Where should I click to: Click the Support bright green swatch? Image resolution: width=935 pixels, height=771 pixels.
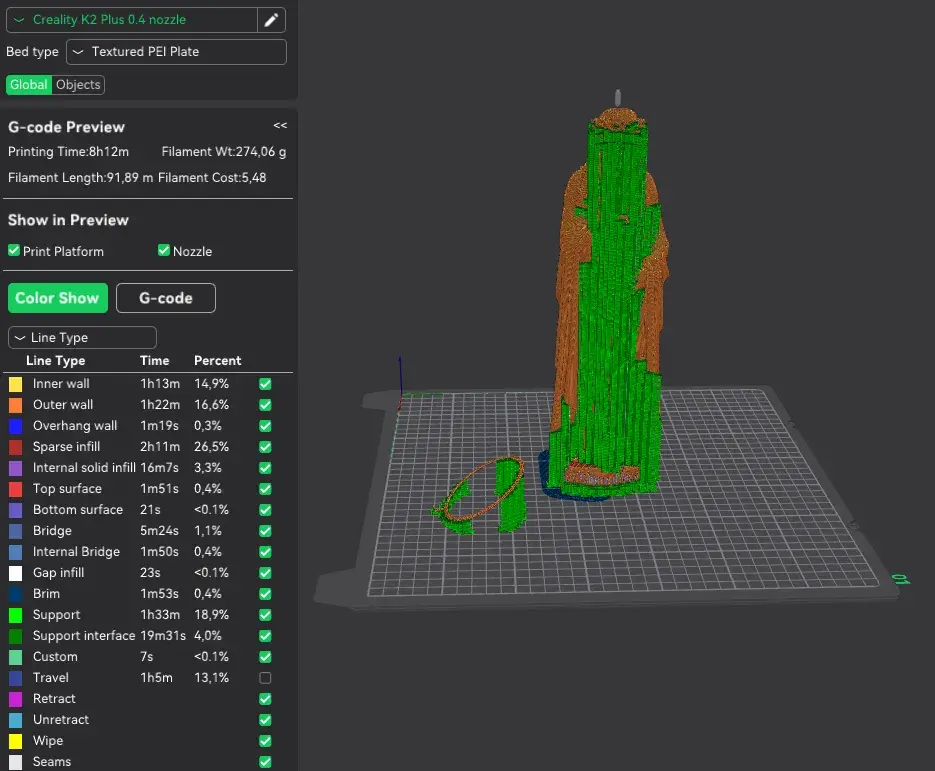16,615
